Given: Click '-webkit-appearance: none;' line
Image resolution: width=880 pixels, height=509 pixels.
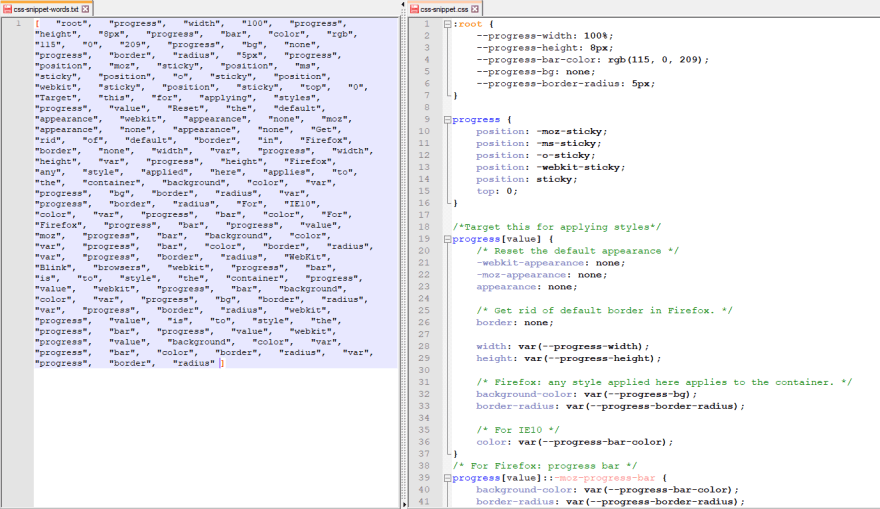Looking at the screenshot, I should (x=551, y=263).
